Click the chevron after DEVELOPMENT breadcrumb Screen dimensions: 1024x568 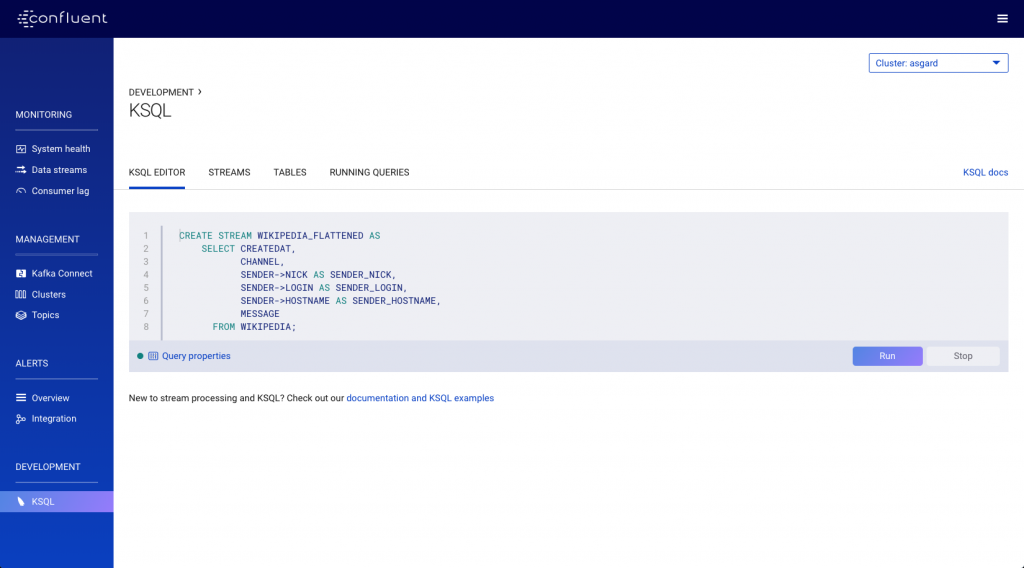(x=200, y=92)
